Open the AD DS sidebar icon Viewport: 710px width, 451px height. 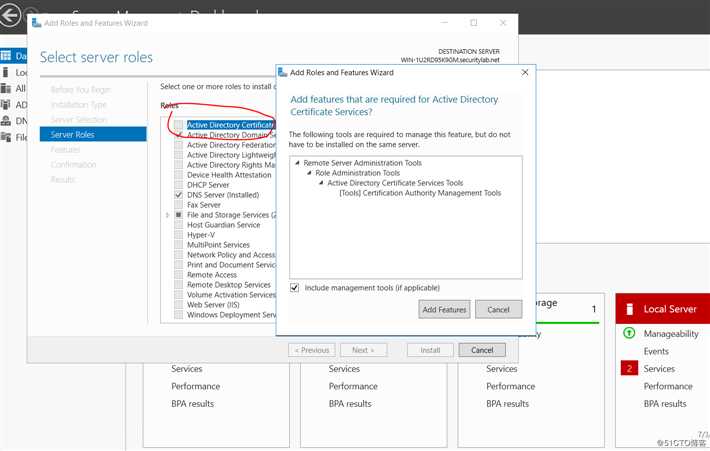tap(5, 105)
